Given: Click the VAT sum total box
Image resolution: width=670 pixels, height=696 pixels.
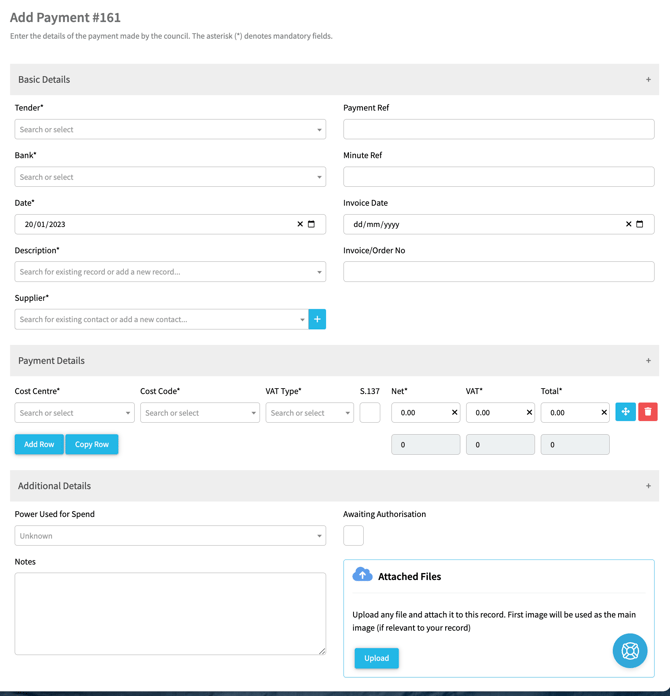Looking at the screenshot, I should (x=500, y=445).
